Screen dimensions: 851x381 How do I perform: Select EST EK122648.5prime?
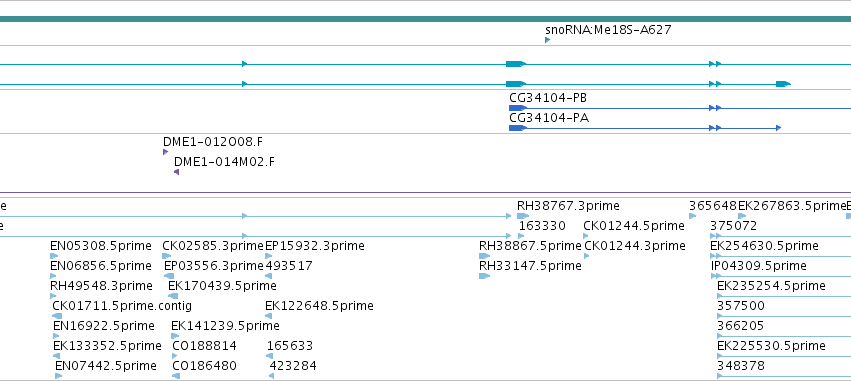coord(319,306)
